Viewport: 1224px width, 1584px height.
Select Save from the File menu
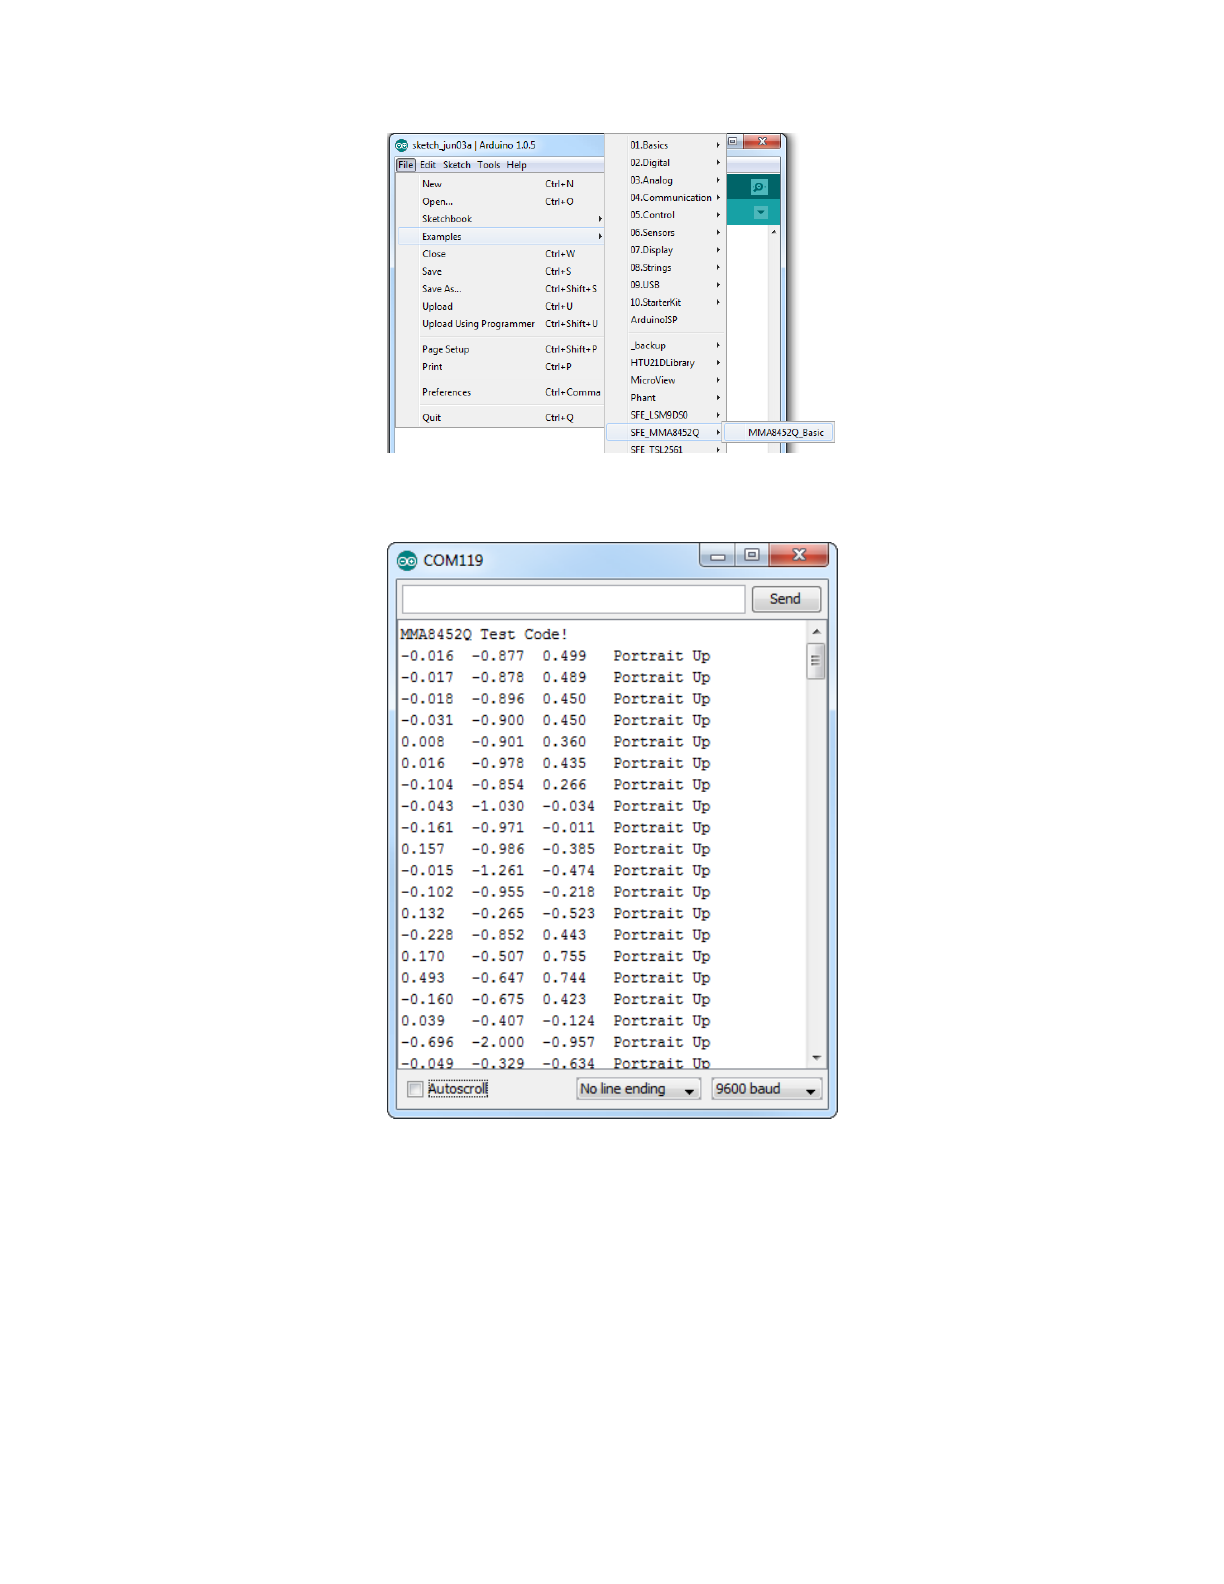pos(500,272)
